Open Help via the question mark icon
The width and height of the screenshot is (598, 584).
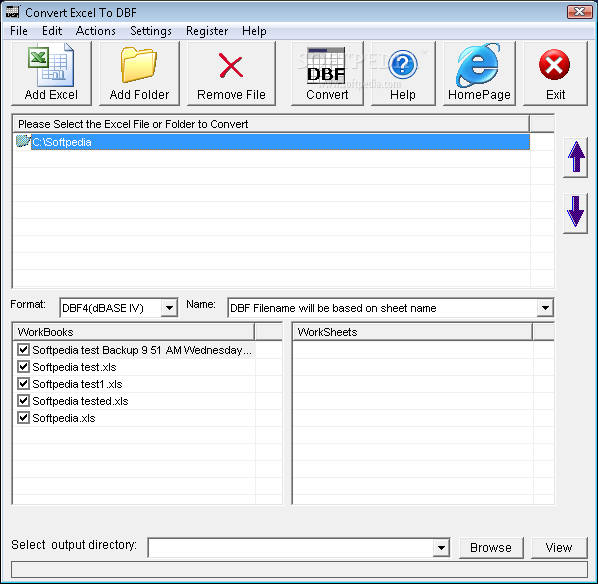click(403, 64)
